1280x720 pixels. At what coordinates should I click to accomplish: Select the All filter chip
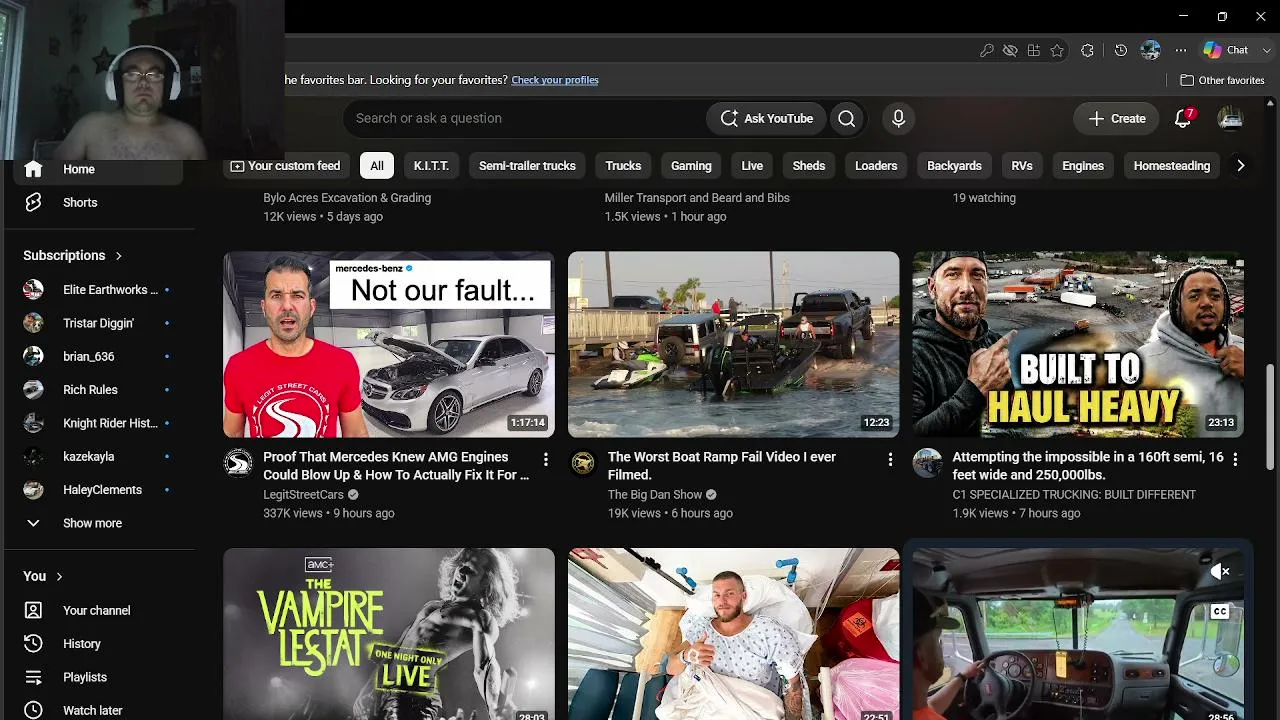377,166
